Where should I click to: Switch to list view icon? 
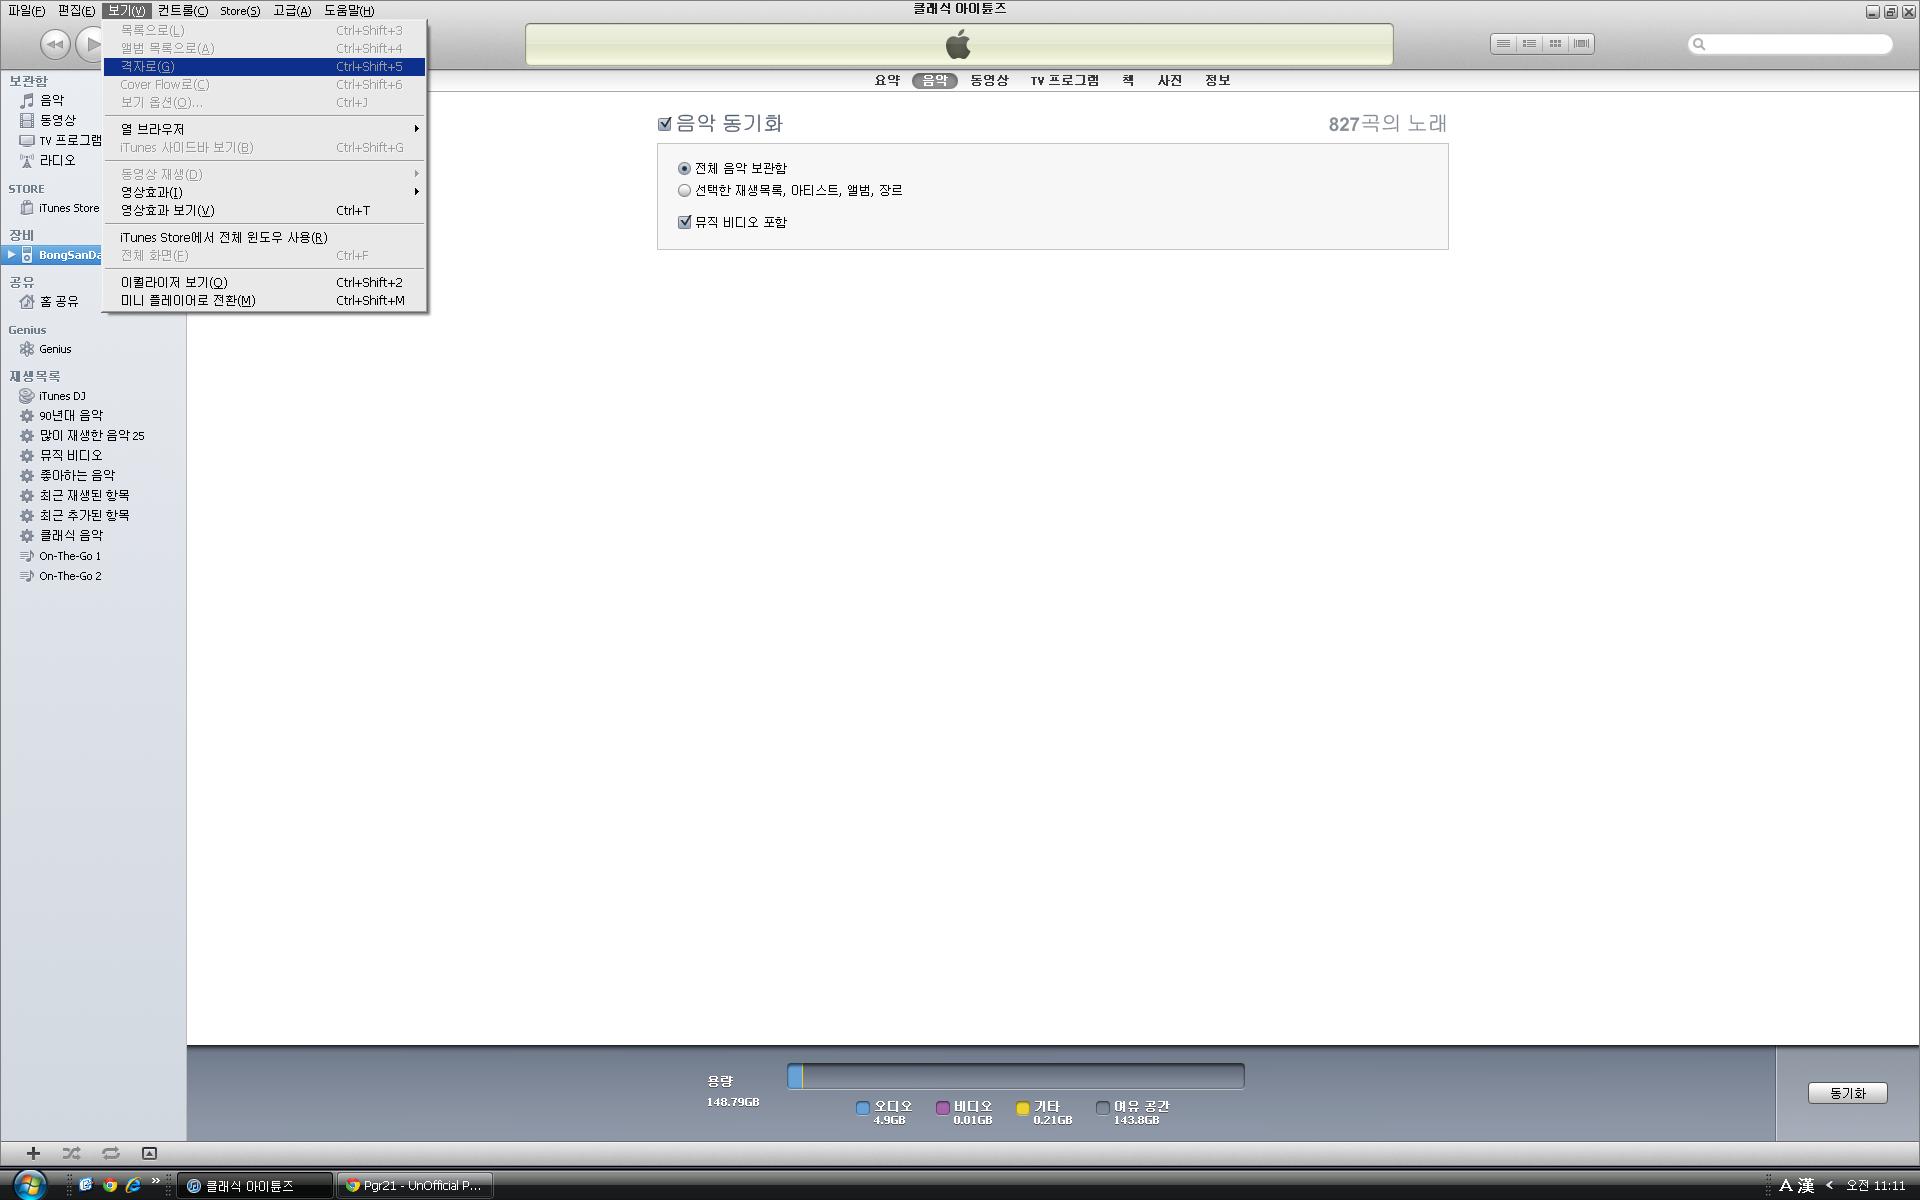click(1503, 44)
